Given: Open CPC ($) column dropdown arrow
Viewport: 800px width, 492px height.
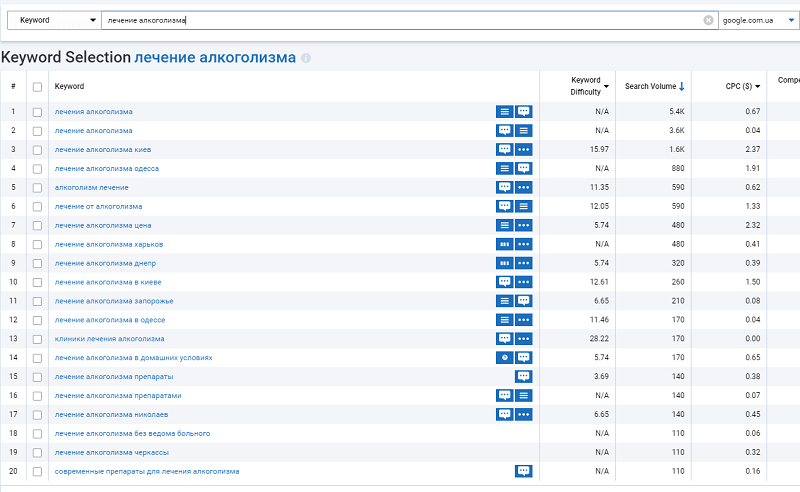Looking at the screenshot, I should (757, 86).
